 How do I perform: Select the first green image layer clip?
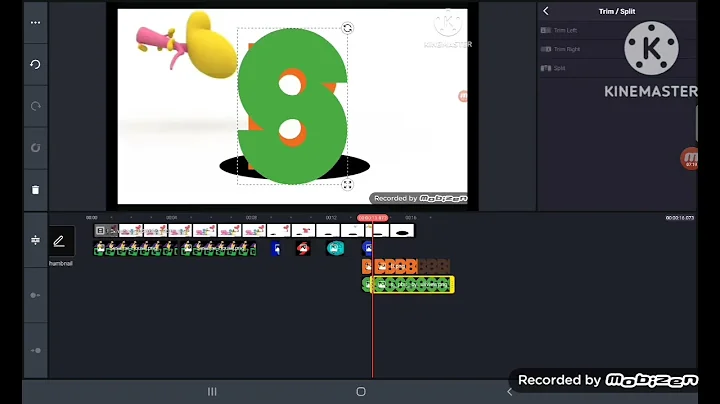point(135,248)
